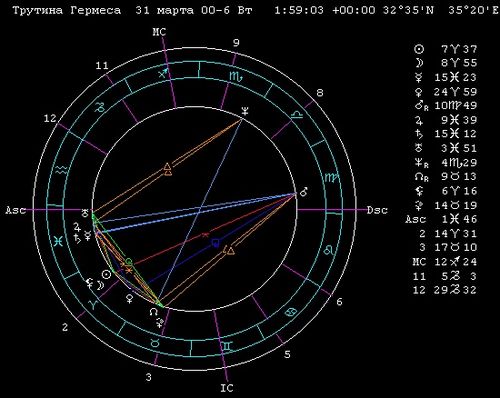500x398 pixels.
Task: Select the house 12 cusp row in the table
Action: point(445,290)
